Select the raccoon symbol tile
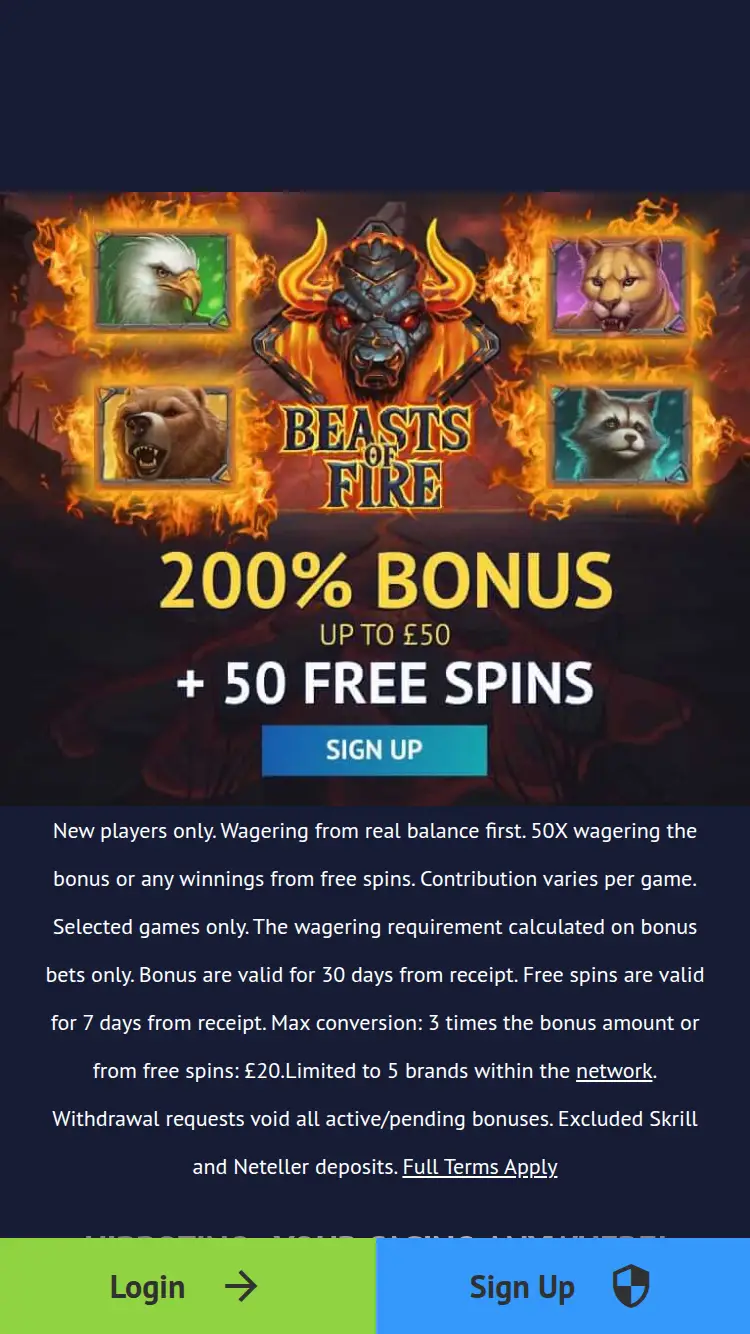This screenshot has width=750, height=1334. pyautogui.click(x=620, y=435)
